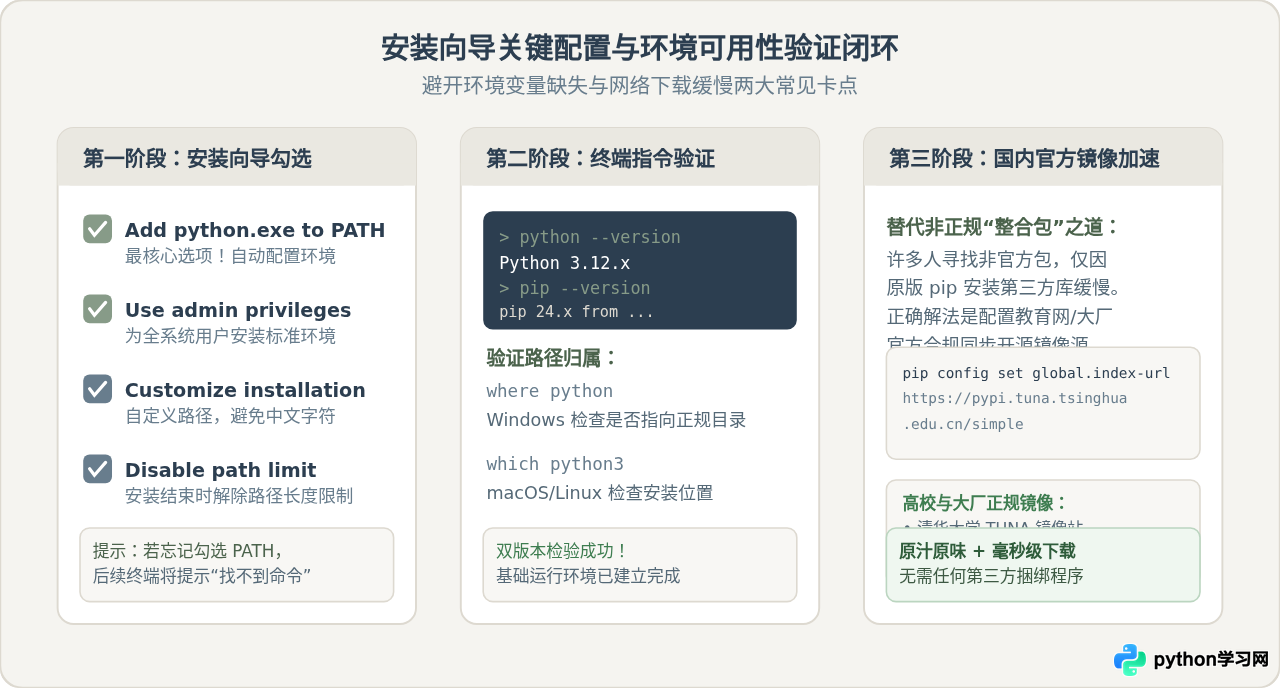
Task: Click the text 自定义路径，避免中文字符
Action: click(x=230, y=416)
